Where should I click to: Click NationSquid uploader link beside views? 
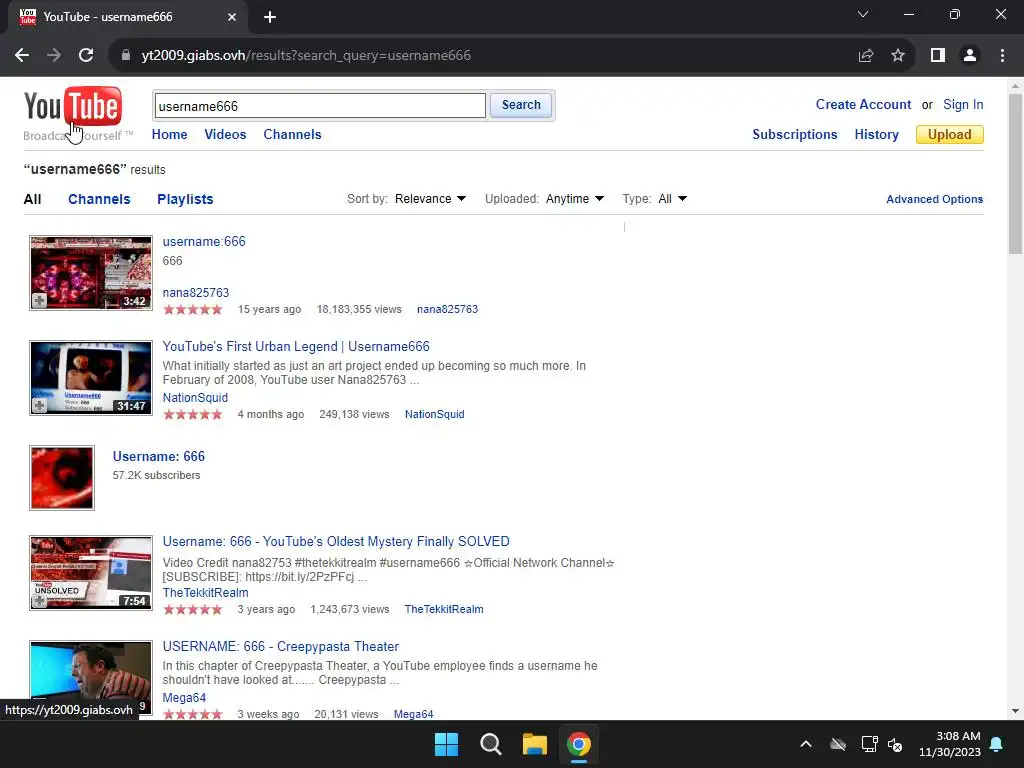[x=434, y=414]
